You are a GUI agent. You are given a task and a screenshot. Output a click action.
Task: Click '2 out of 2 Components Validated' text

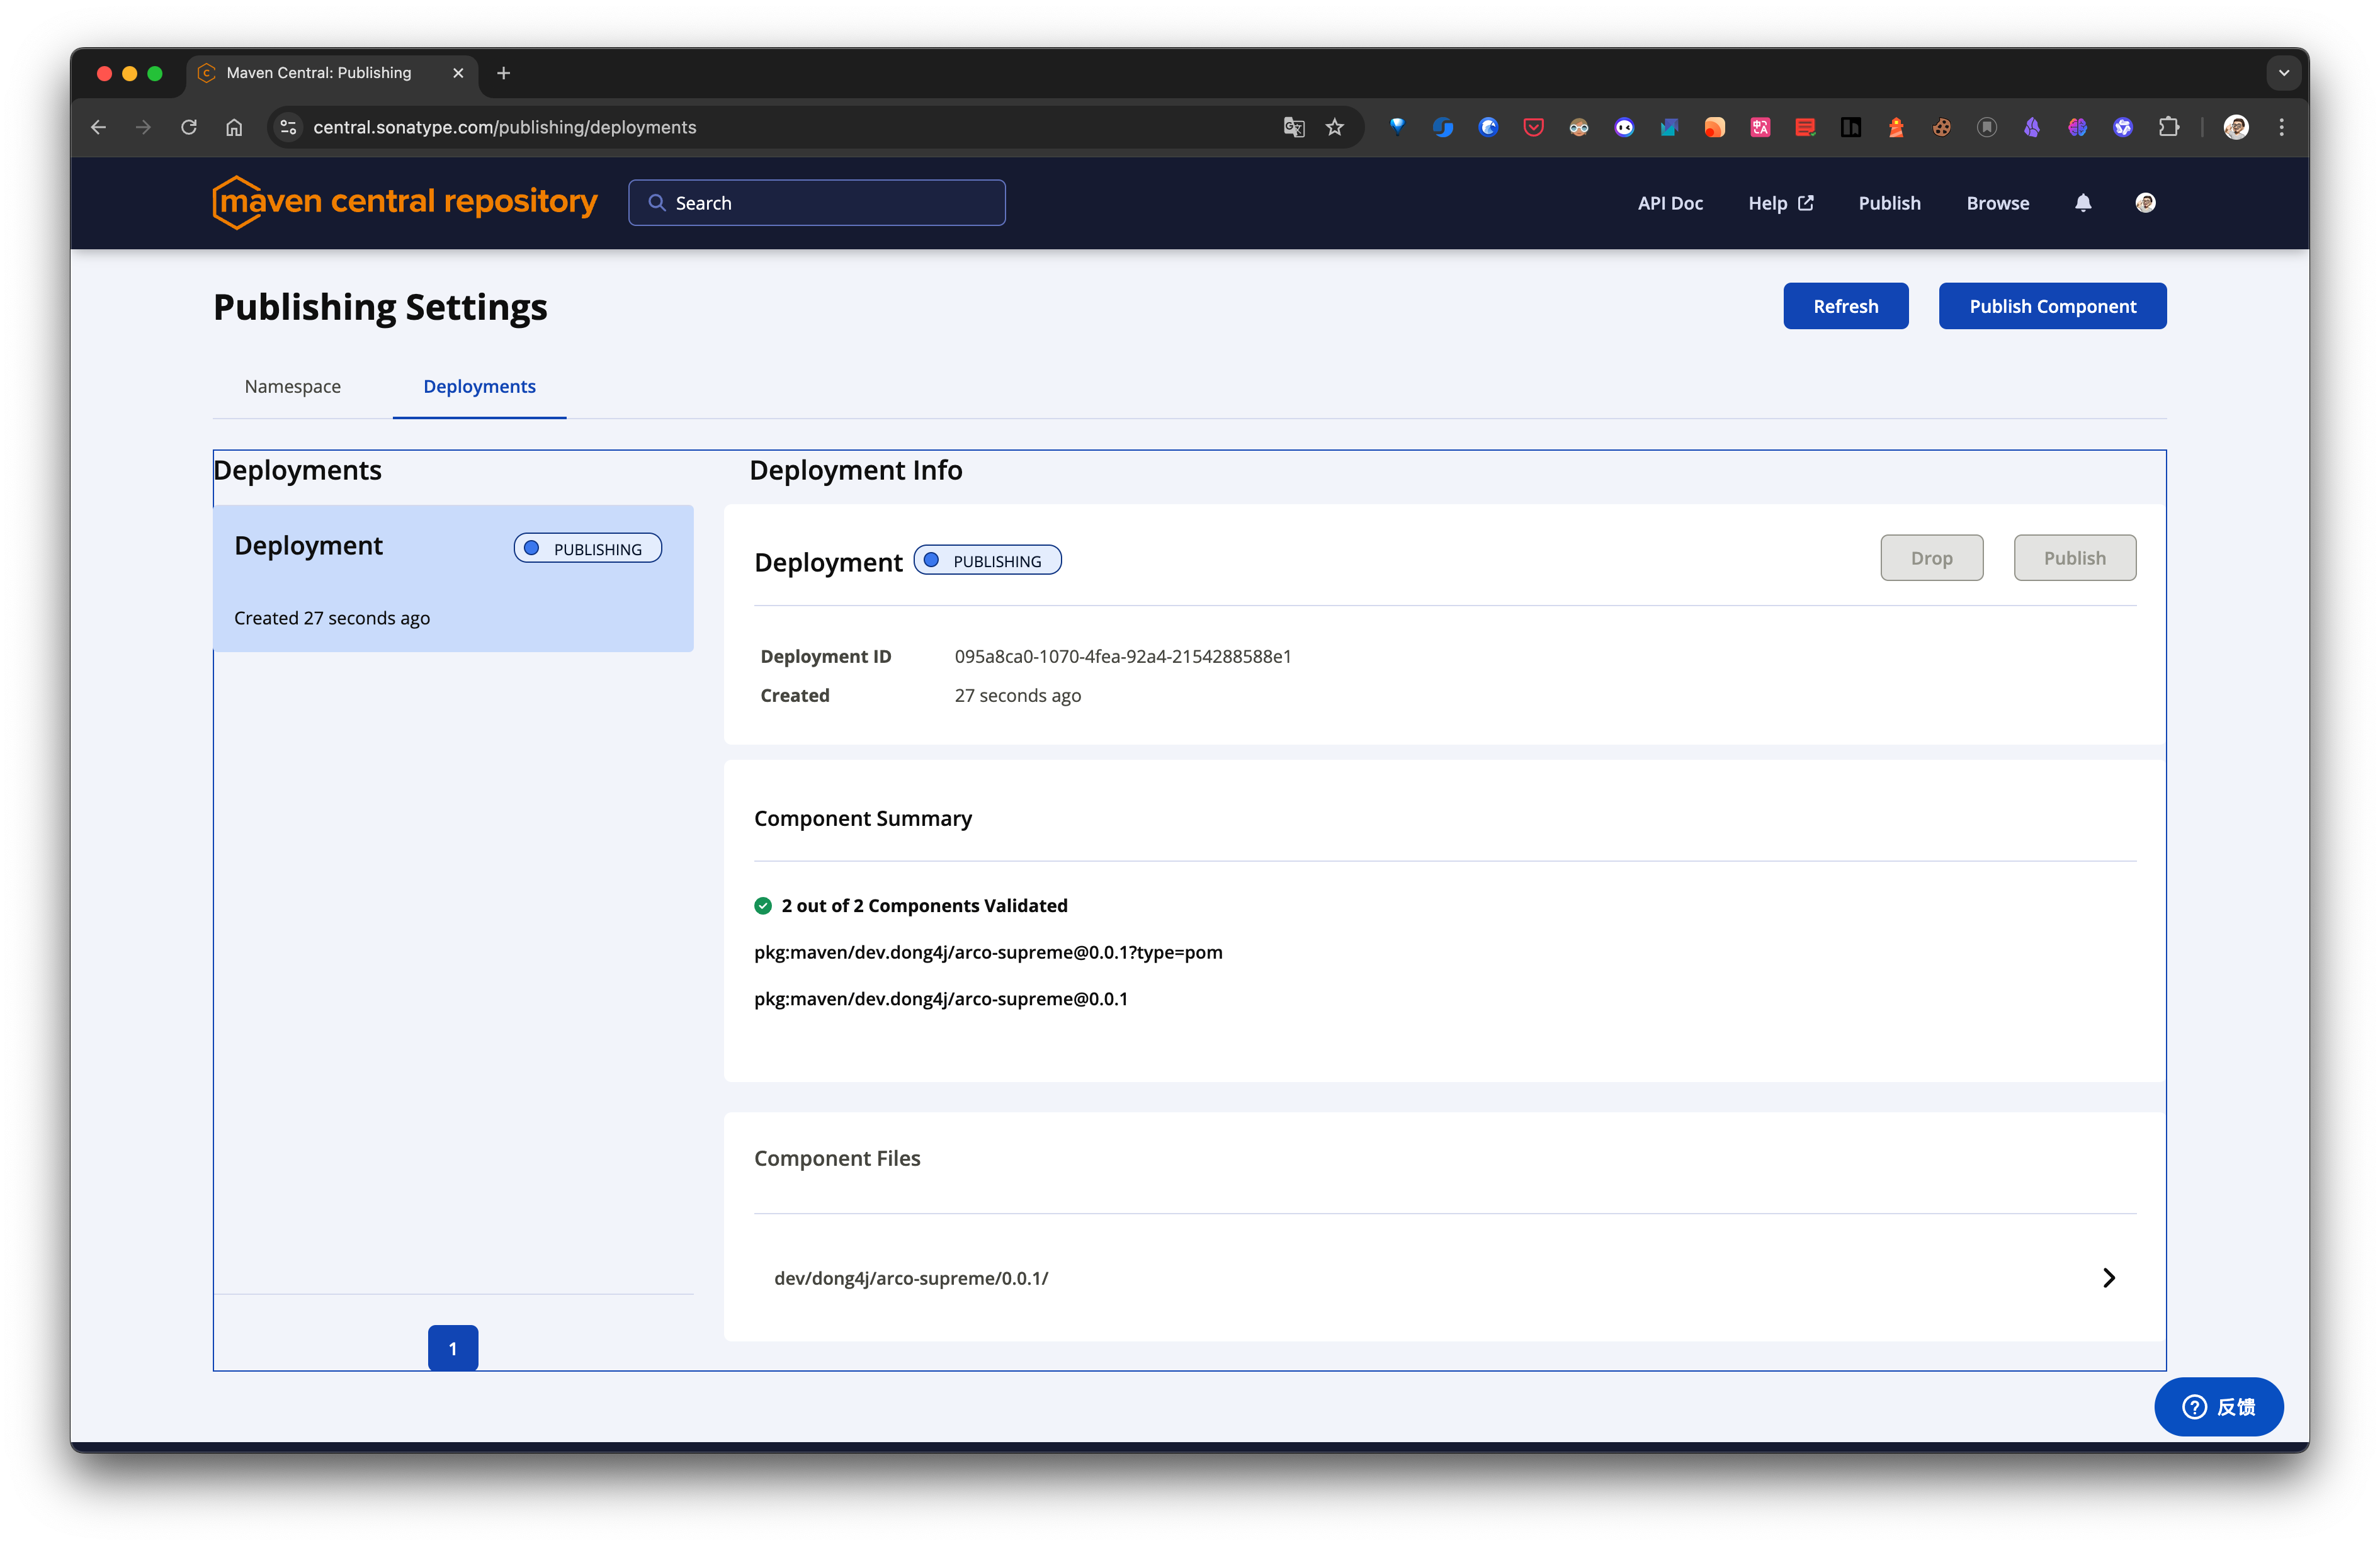924,905
